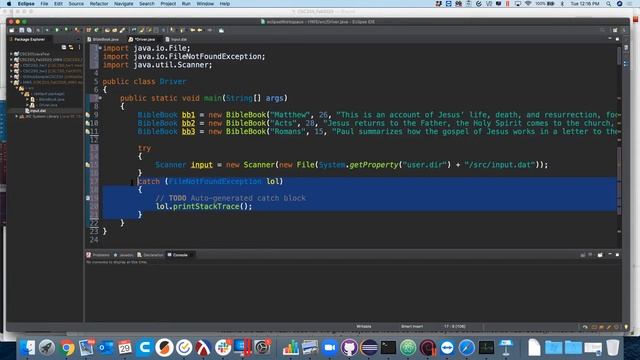Open the Refactor menu
The width and height of the screenshot is (640, 360).
click(99, 4)
